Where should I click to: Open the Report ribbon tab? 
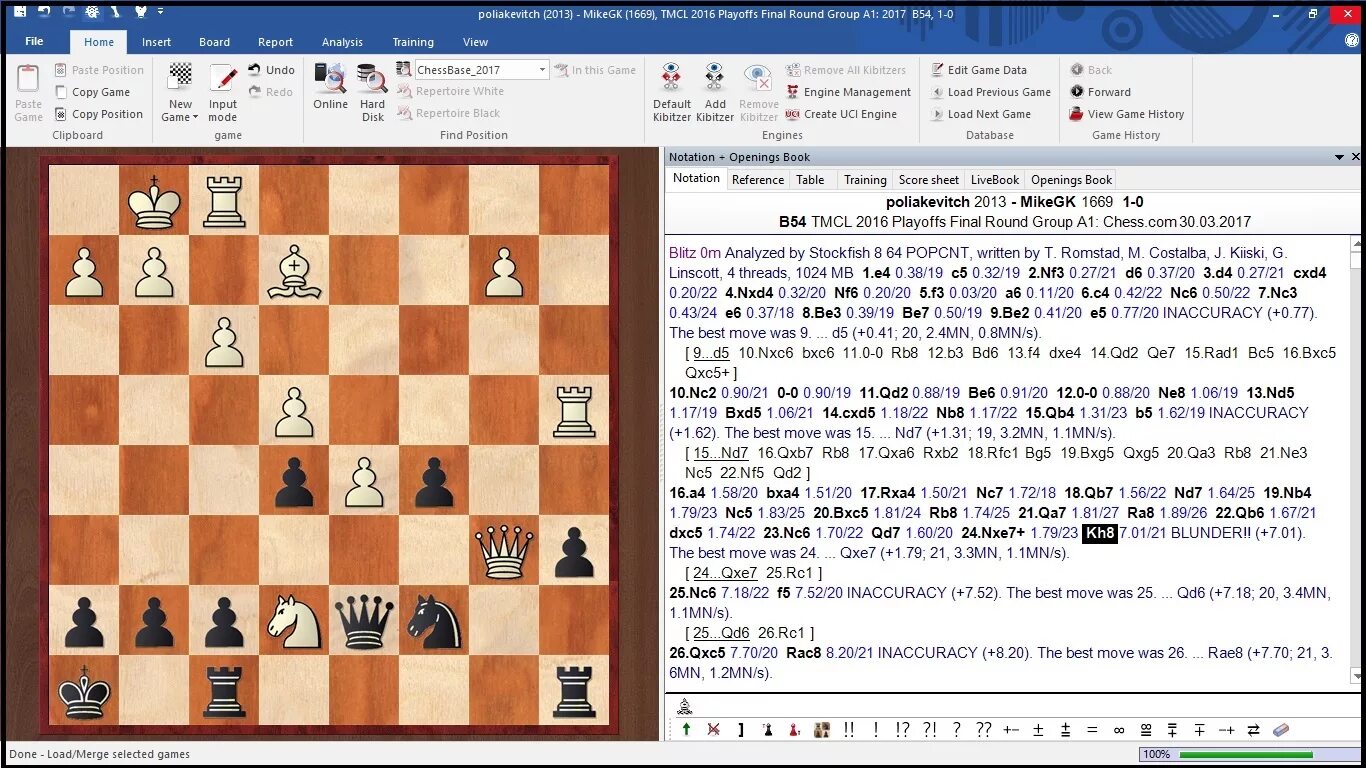[275, 42]
